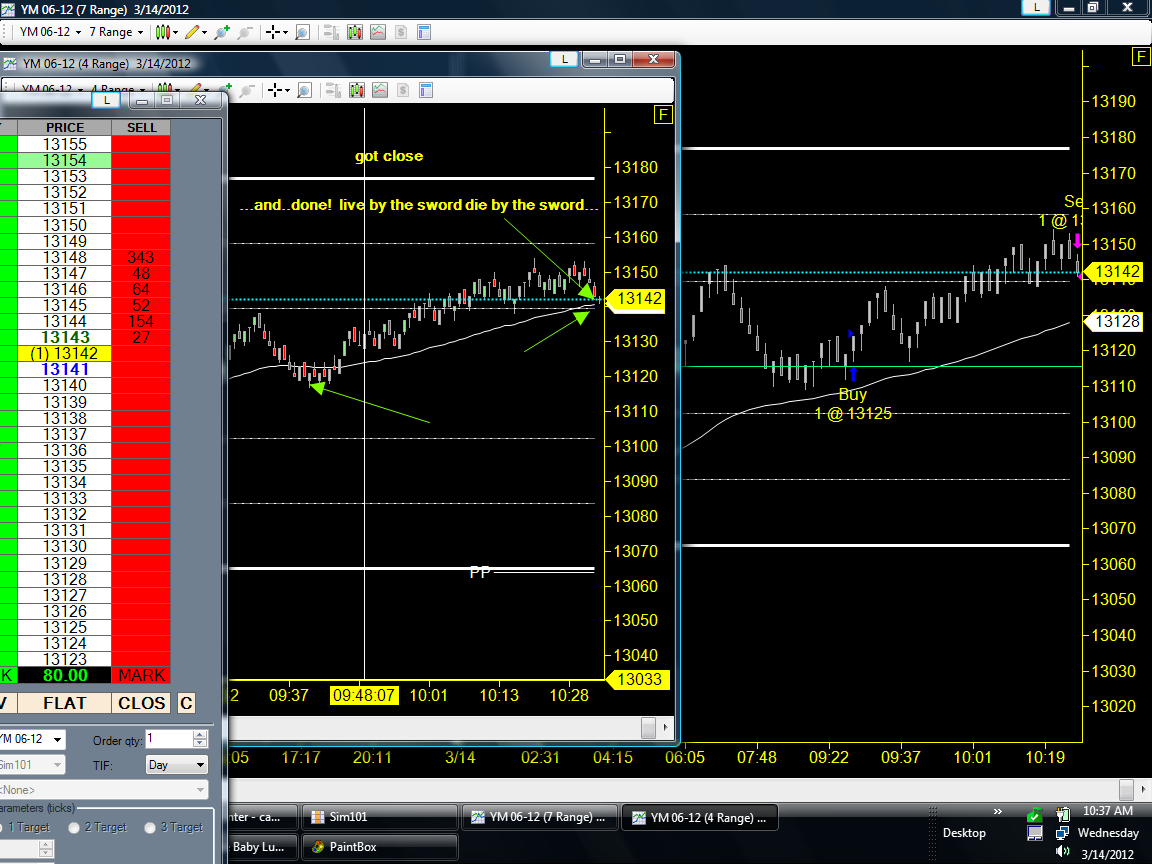Viewport: 1152px width, 864px height.
Task: Open 7 Range interval dropdown
Action: pos(116,32)
